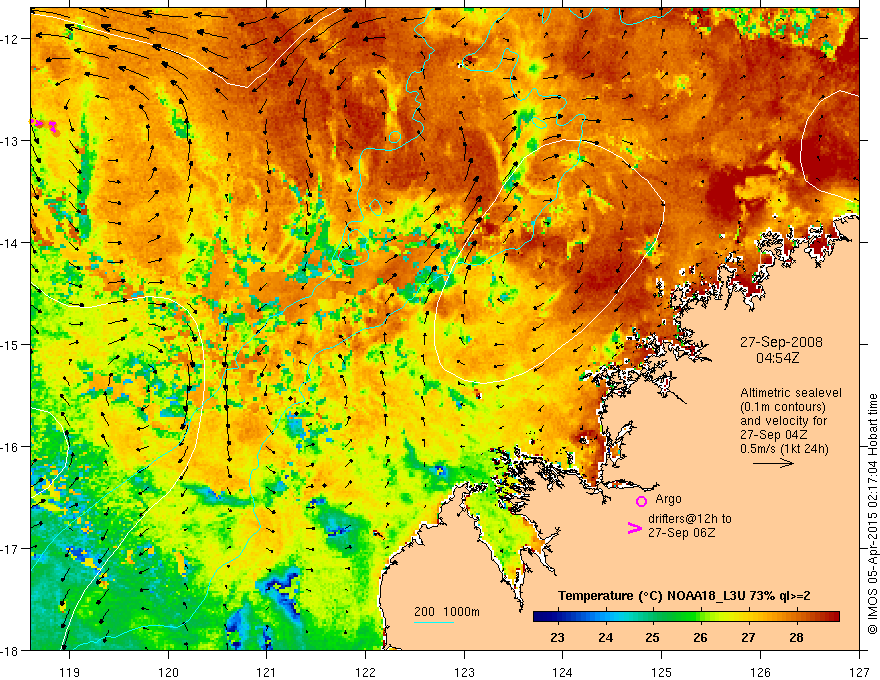Click the '0.5m/s (1kt 24h)' label
The image size is (880, 680).
784,449
